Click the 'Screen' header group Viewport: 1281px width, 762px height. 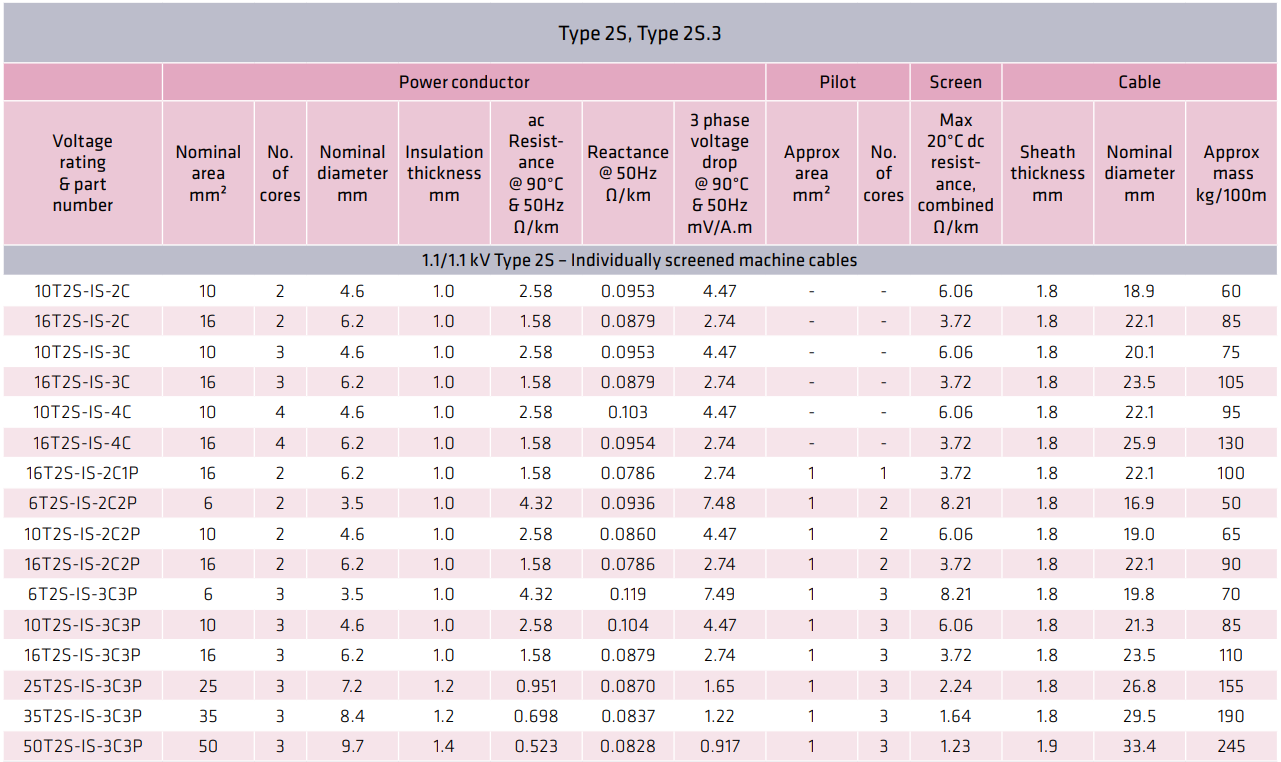tap(955, 82)
